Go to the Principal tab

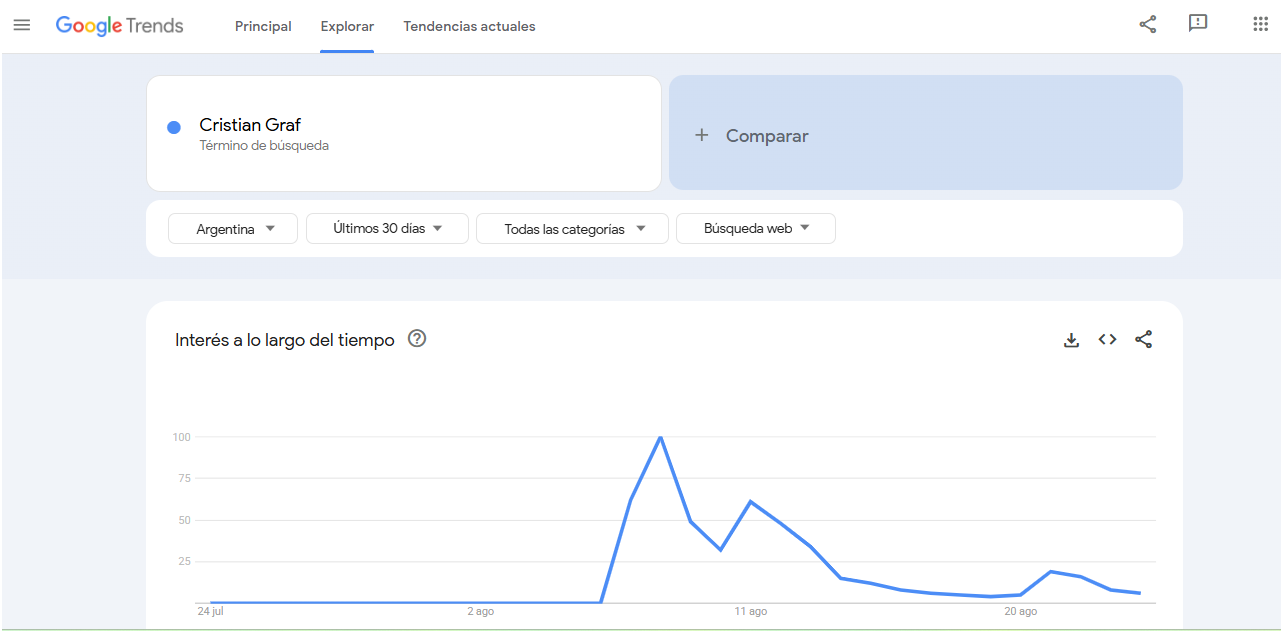pyautogui.click(x=263, y=27)
